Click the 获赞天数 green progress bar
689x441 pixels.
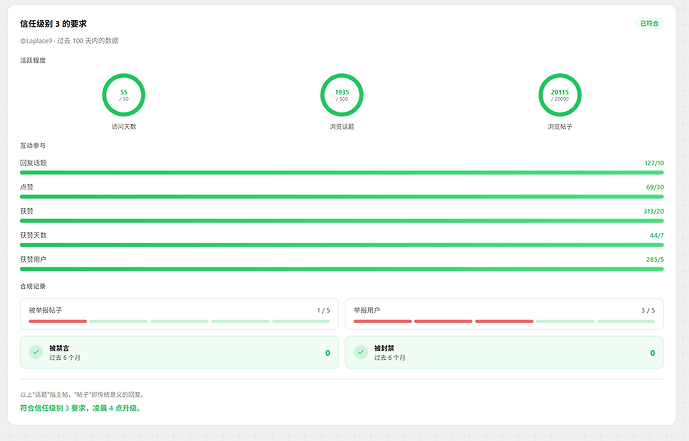tap(342, 245)
